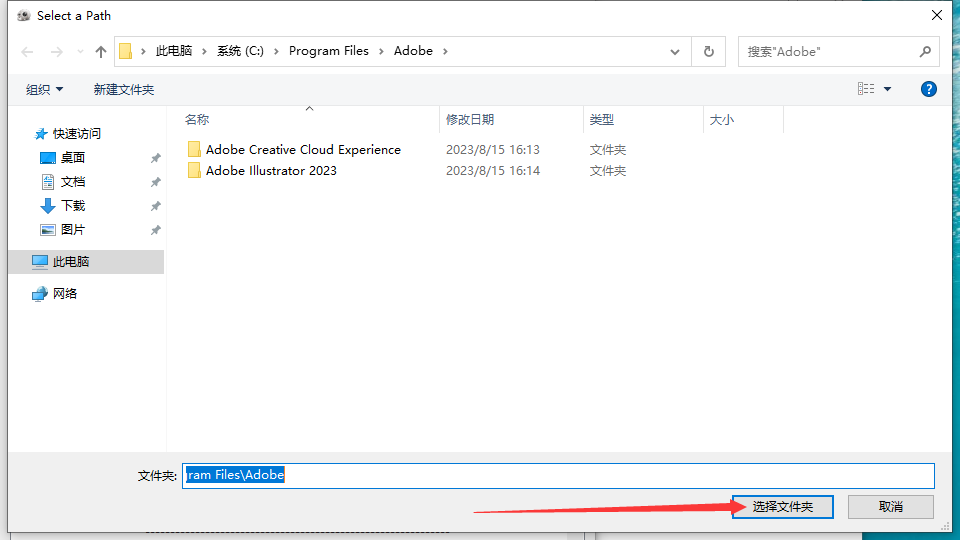Select 快速访问 in navigation pane
This screenshot has width=960, height=540.
click(77, 133)
